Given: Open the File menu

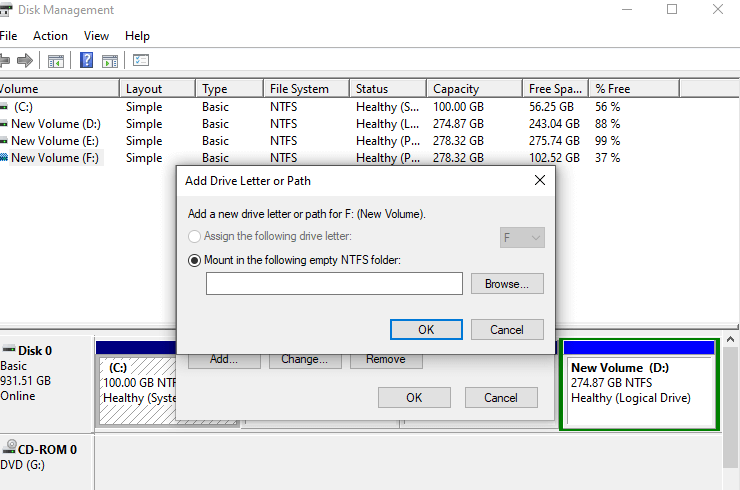Looking at the screenshot, I should pos(8,36).
